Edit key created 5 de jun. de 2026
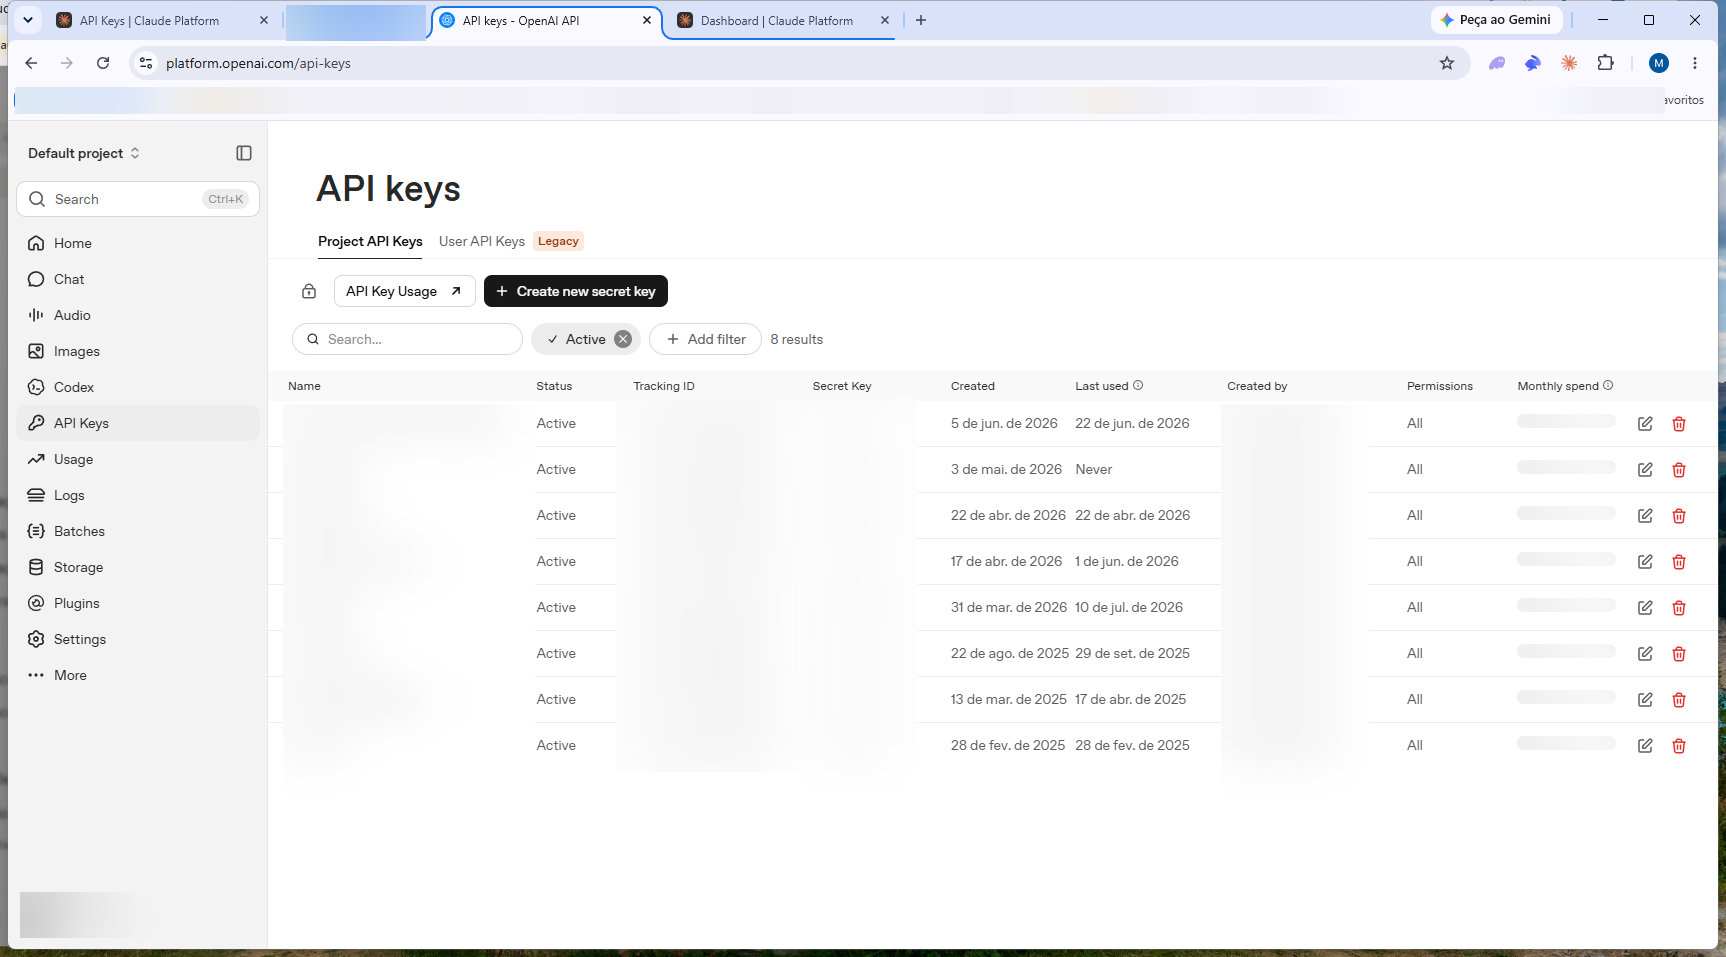1726x957 pixels. (1645, 423)
